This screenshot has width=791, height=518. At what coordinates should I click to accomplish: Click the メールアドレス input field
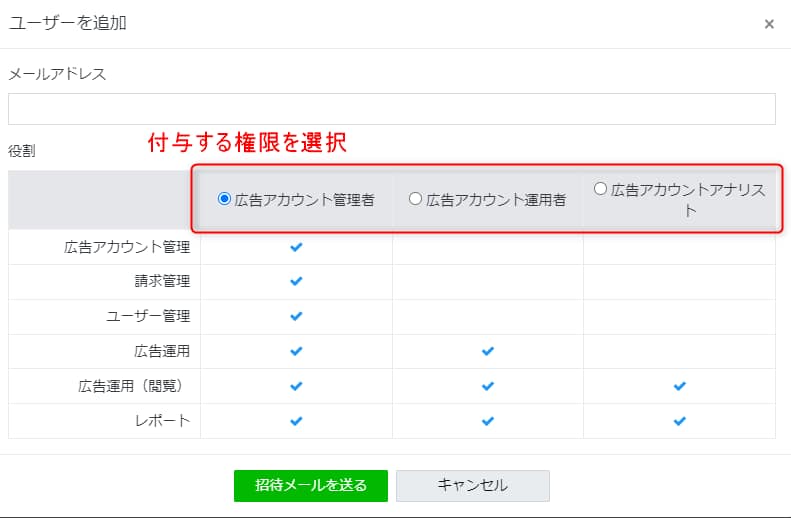pos(391,109)
